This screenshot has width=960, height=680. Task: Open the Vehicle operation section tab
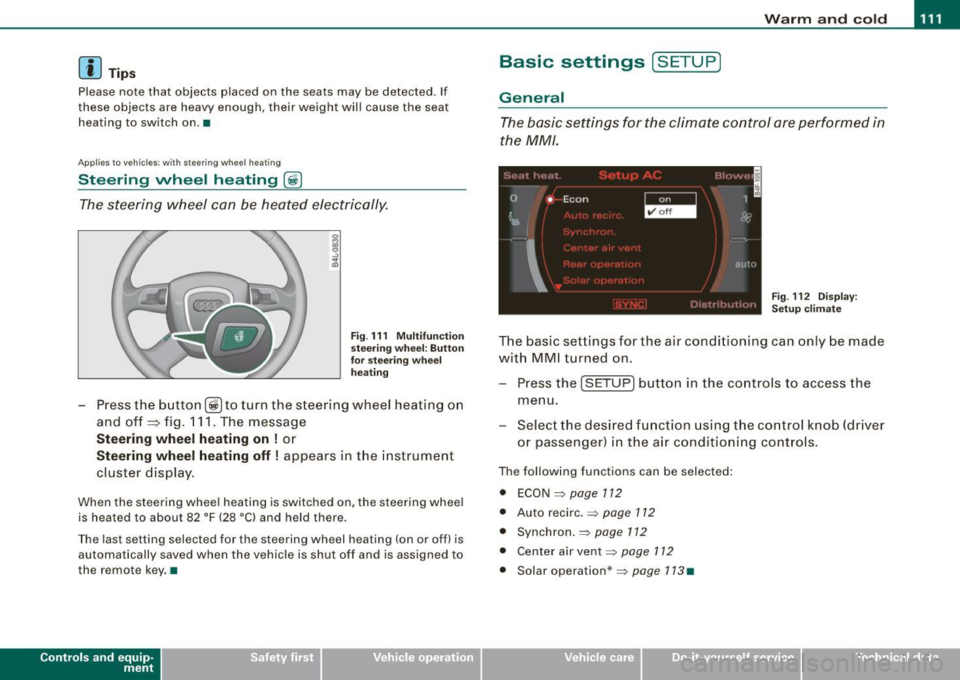[x=402, y=663]
